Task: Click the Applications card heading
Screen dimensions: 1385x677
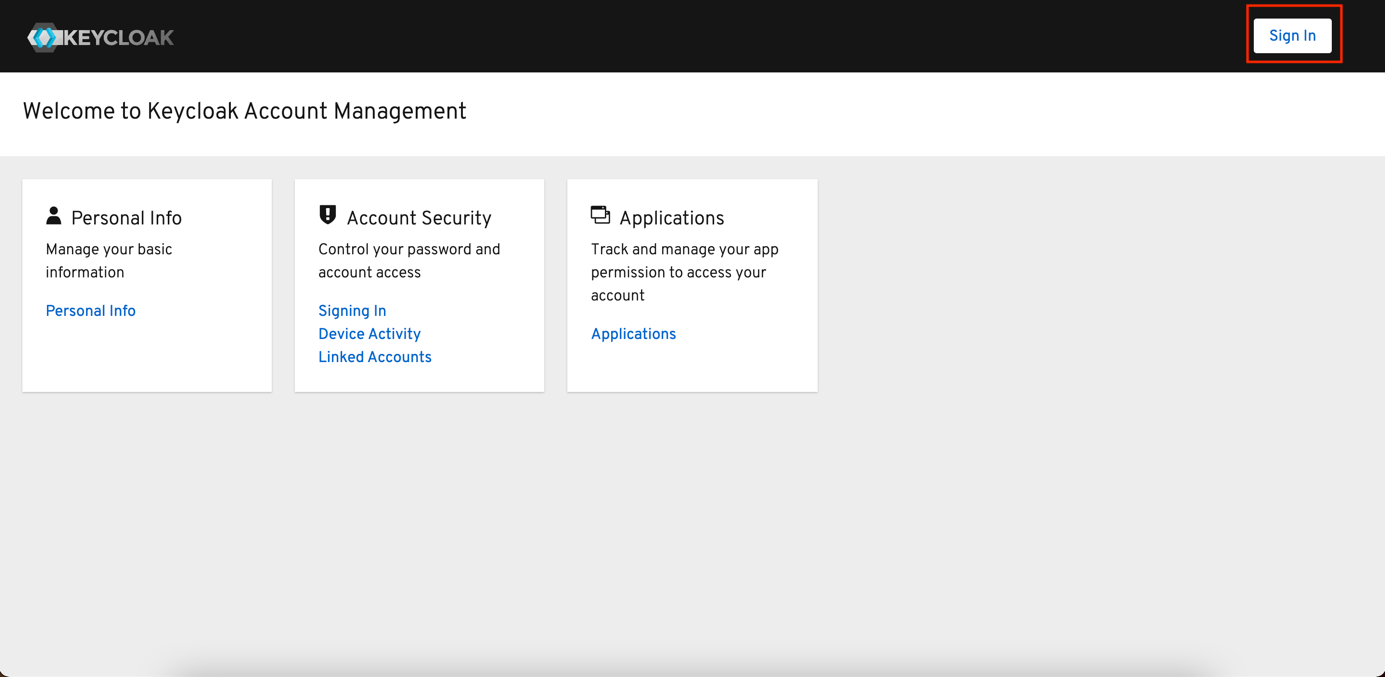Action: (671, 218)
